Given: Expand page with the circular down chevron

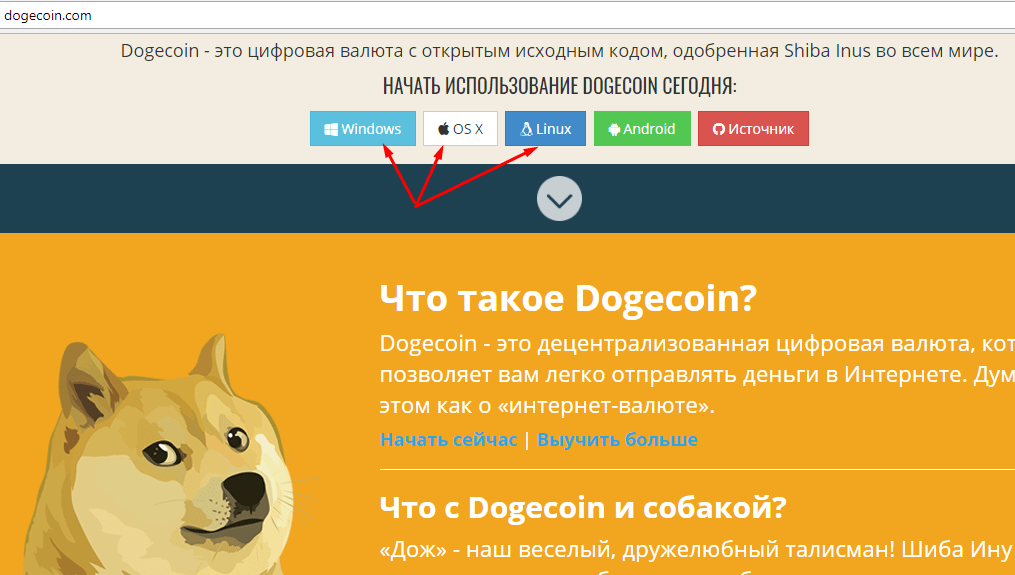Looking at the screenshot, I should [x=559, y=199].
